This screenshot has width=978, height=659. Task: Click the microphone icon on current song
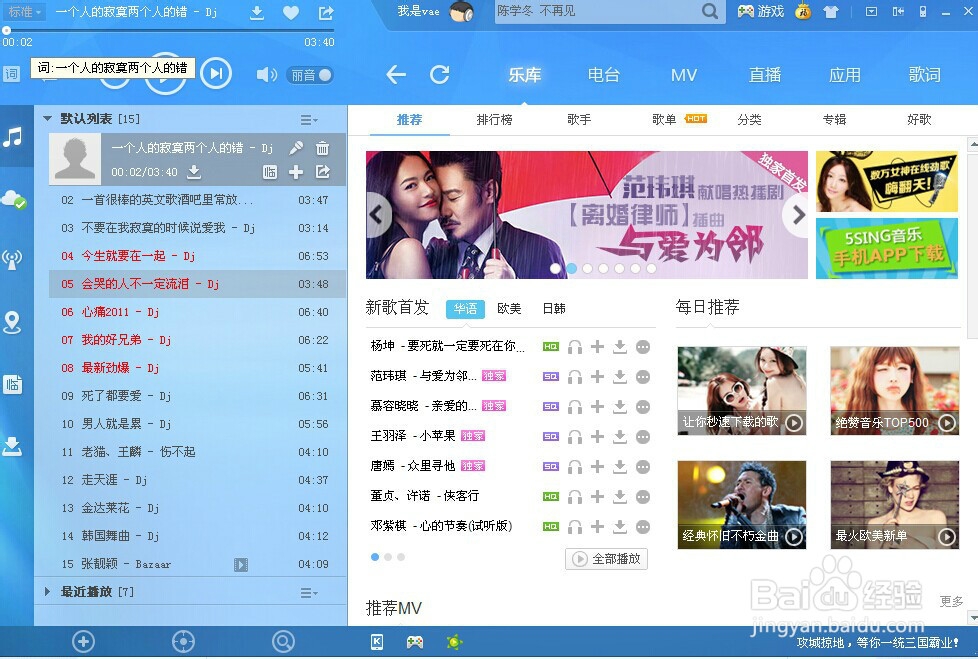[x=296, y=148]
